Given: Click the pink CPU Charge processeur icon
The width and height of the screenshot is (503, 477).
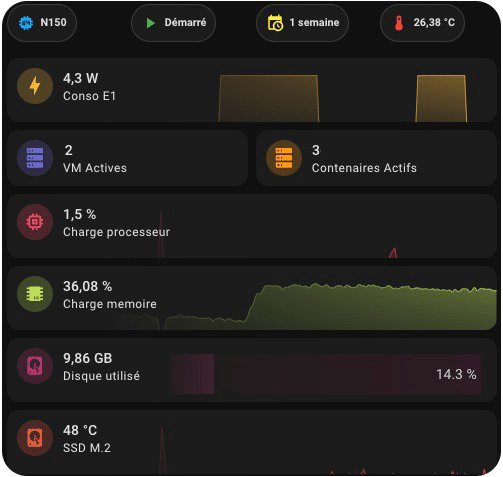Looking at the screenshot, I should pos(35,222).
